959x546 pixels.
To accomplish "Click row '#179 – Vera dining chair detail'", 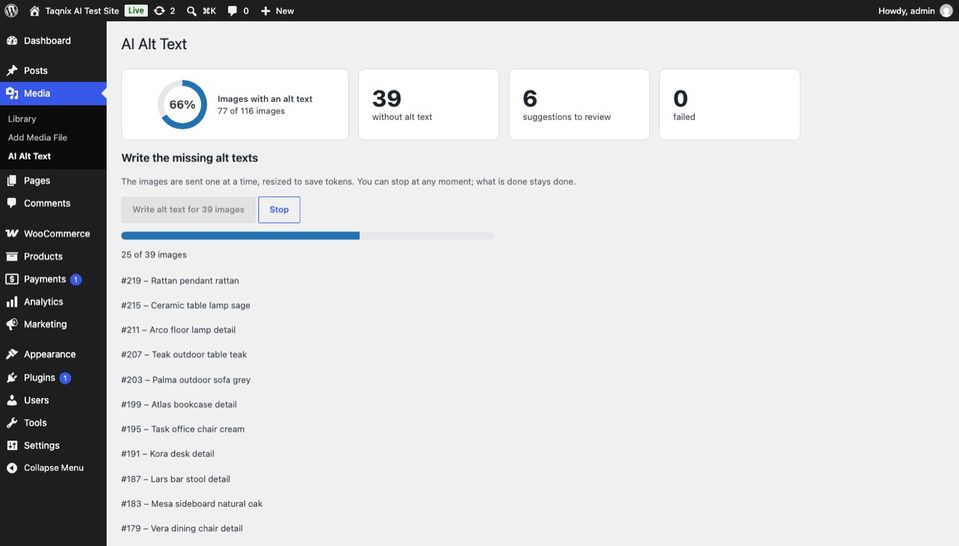I will (x=182, y=528).
